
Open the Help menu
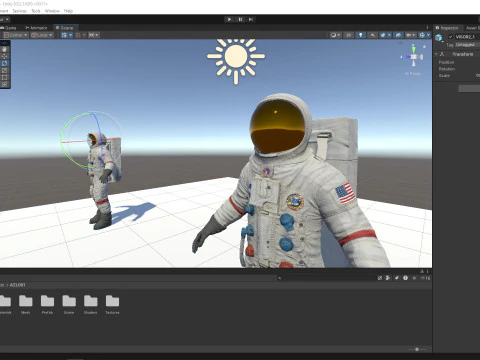68,11
